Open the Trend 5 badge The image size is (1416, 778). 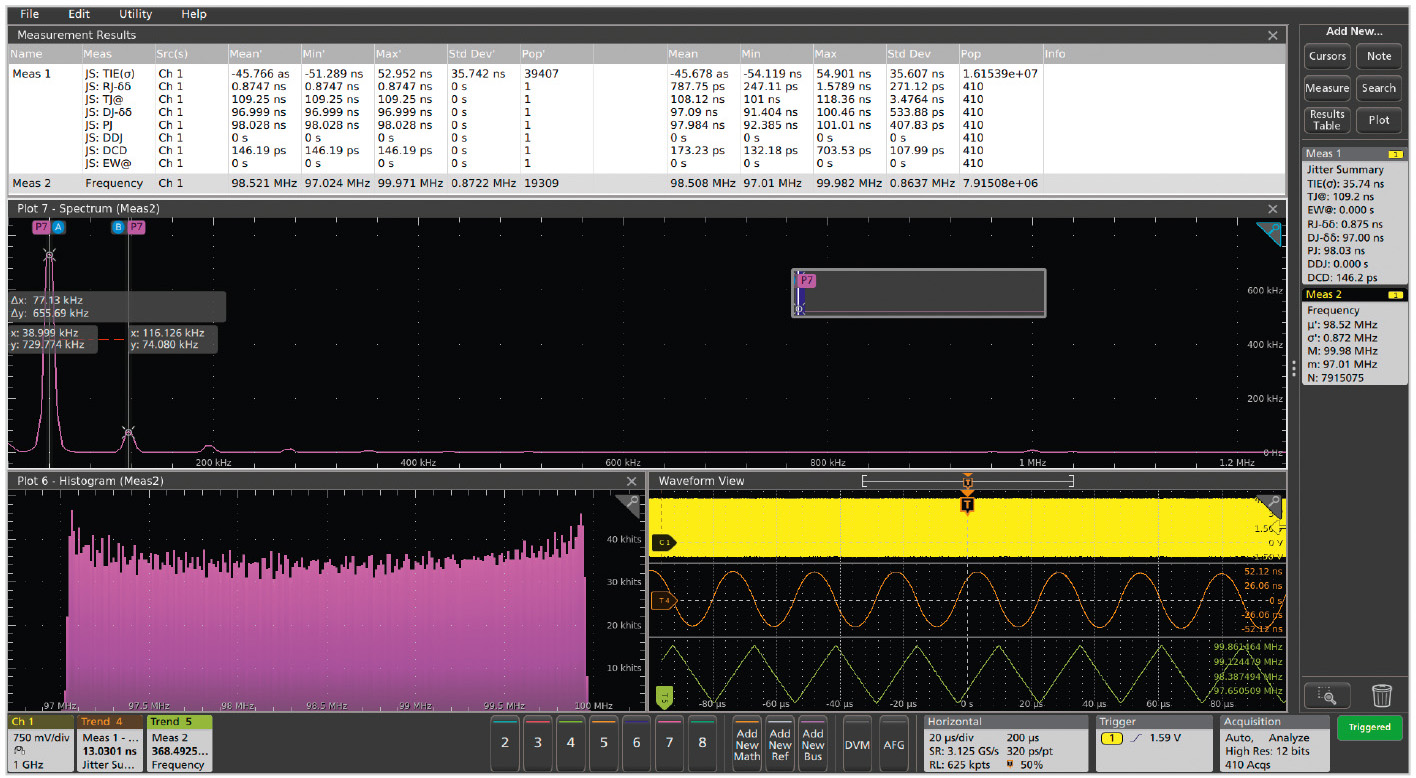[179, 743]
